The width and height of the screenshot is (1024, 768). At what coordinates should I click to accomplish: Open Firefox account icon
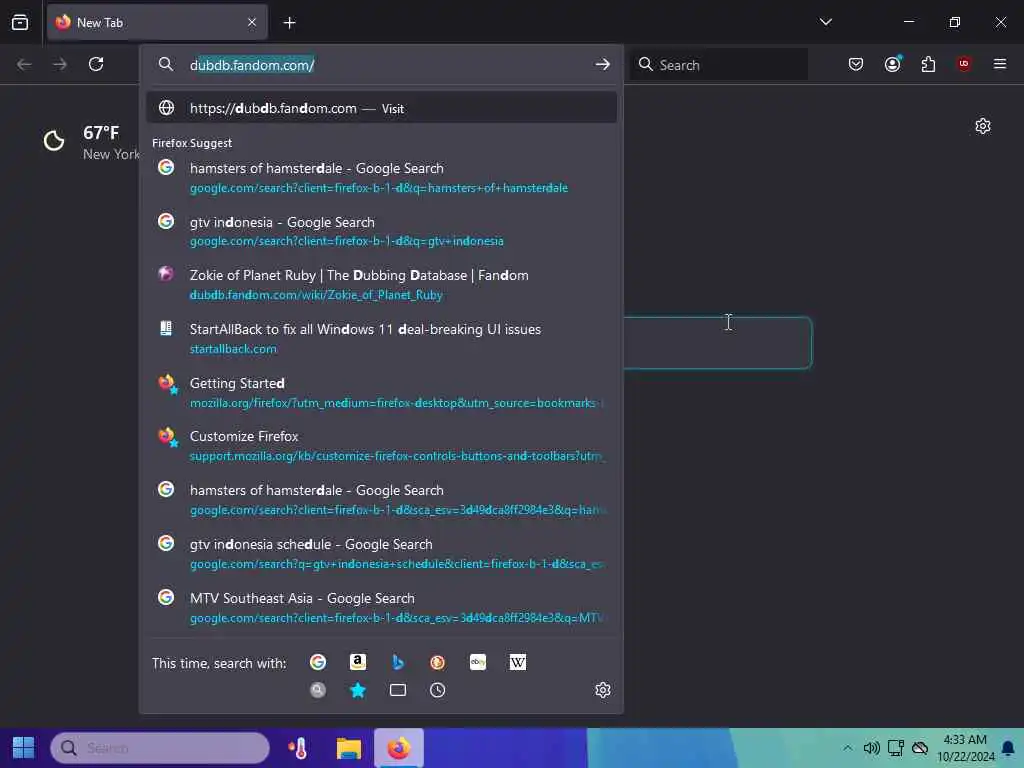click(892, 64)
